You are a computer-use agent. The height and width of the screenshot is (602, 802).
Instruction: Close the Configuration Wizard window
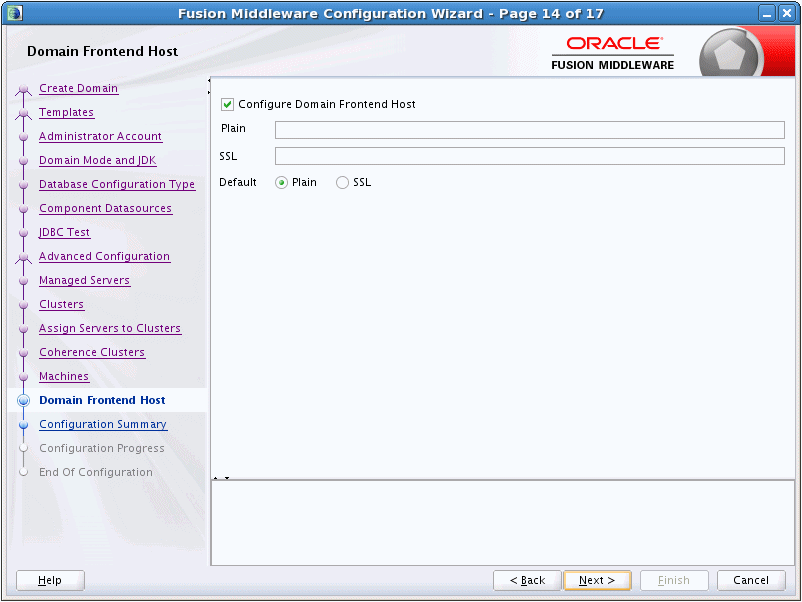tap(787, 13)
